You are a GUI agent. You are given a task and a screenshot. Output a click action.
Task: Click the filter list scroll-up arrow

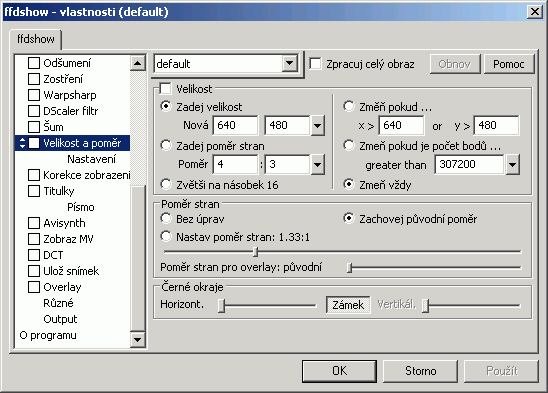point(138,63)
